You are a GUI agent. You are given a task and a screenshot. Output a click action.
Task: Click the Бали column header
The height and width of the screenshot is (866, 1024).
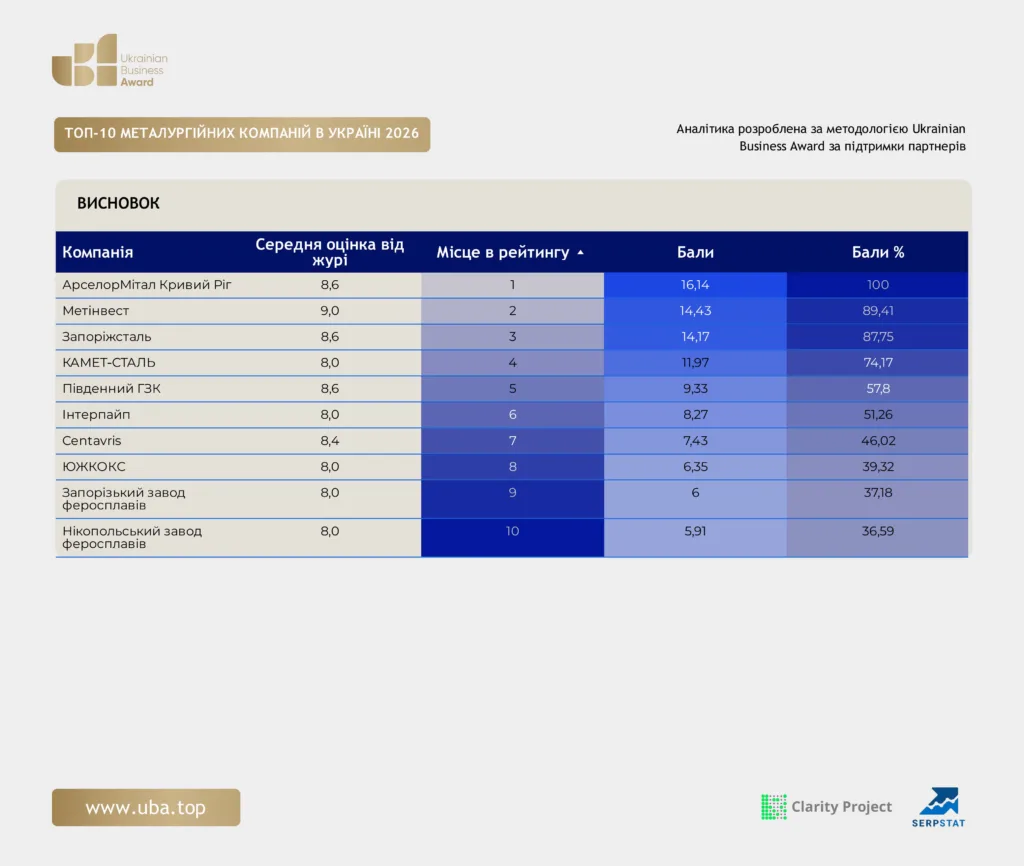coord(695,252)
